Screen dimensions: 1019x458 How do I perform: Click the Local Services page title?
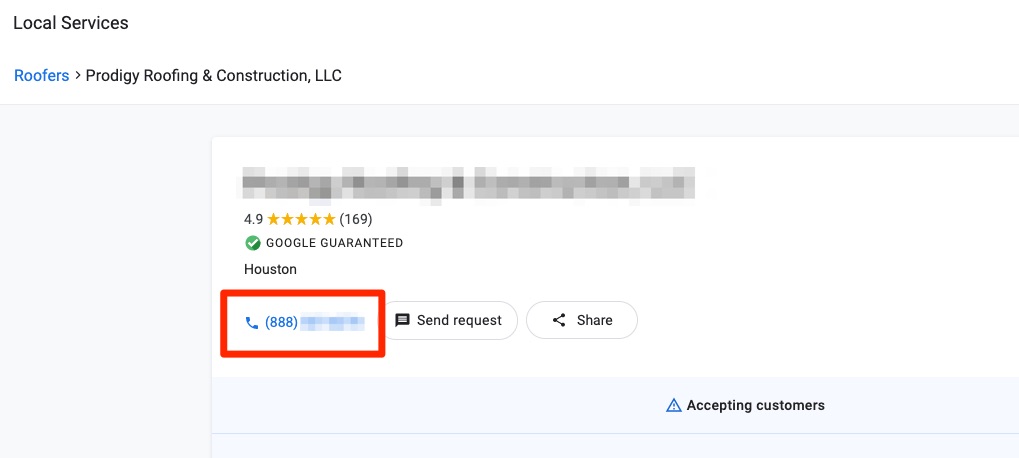point(70,22)
